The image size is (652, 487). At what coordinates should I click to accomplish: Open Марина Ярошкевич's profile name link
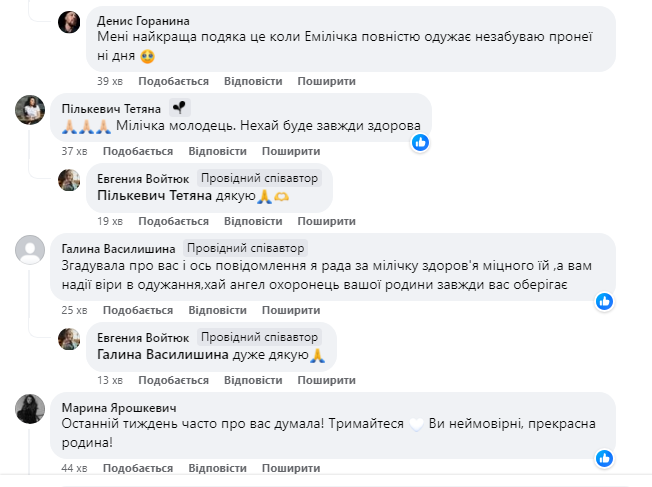(x=119, y=407)
